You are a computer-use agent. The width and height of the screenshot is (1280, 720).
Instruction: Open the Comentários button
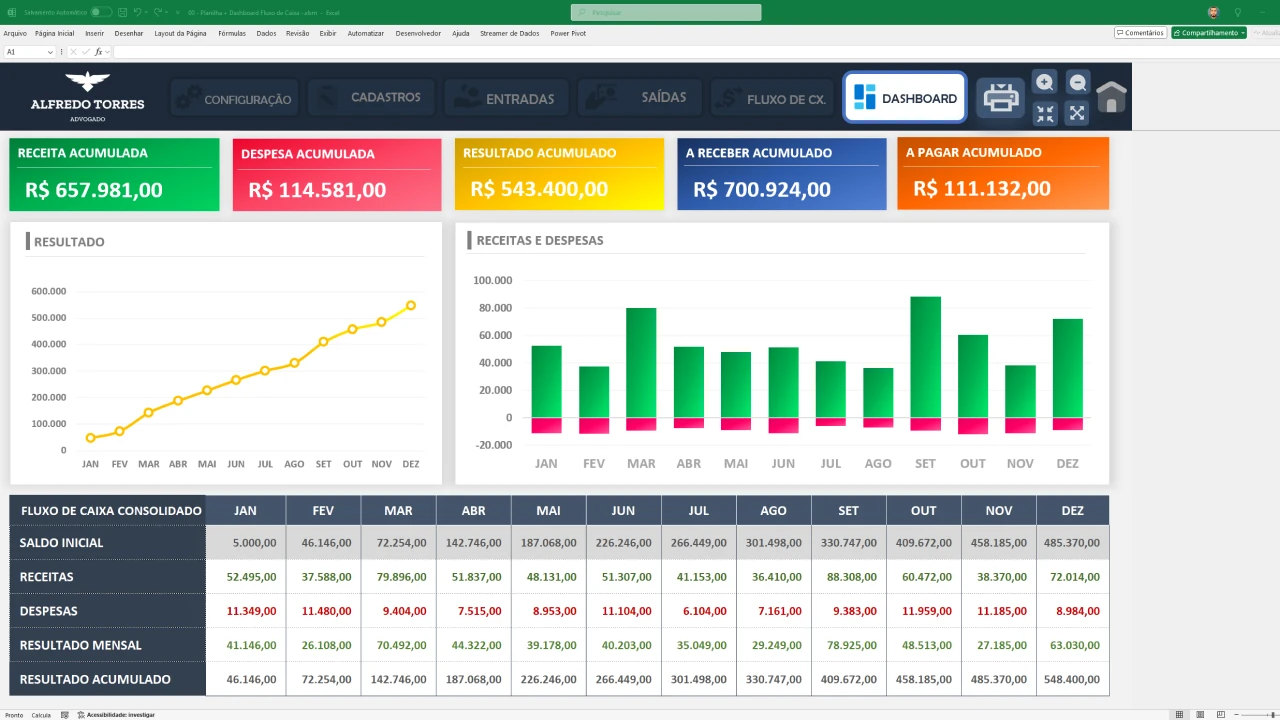[1140, 33]
